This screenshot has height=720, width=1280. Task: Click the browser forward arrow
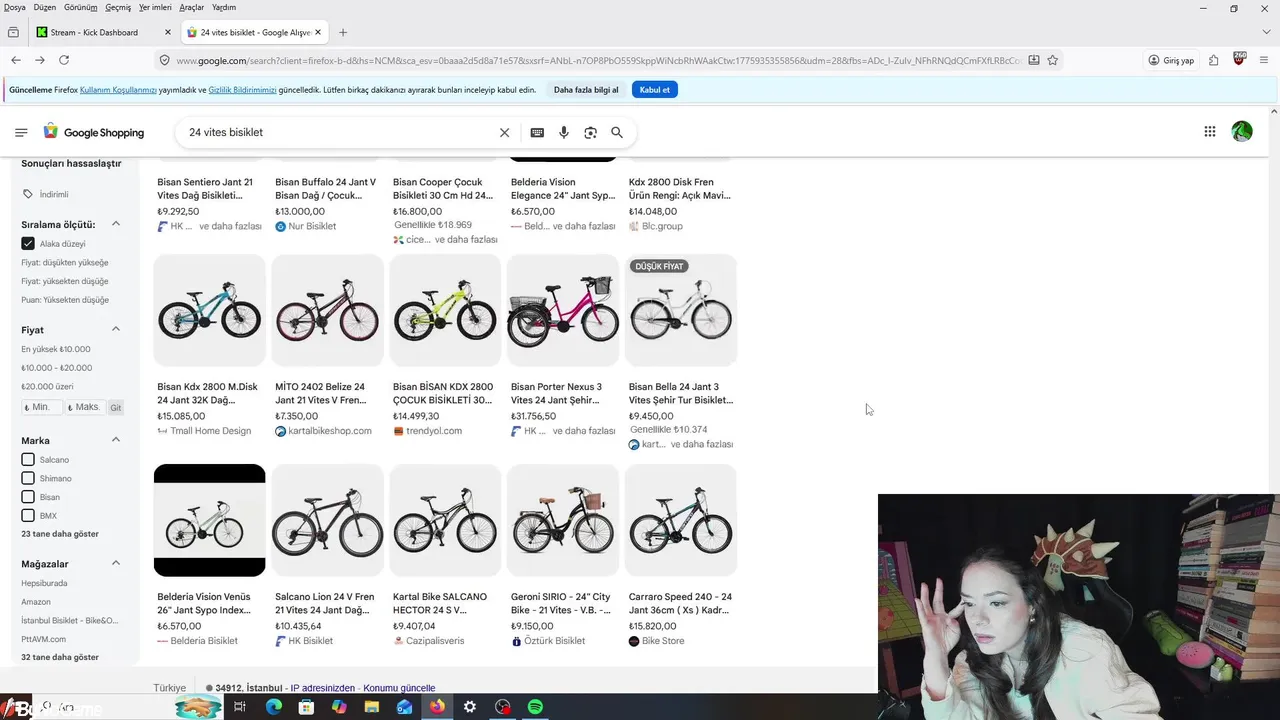click(40, 60)
